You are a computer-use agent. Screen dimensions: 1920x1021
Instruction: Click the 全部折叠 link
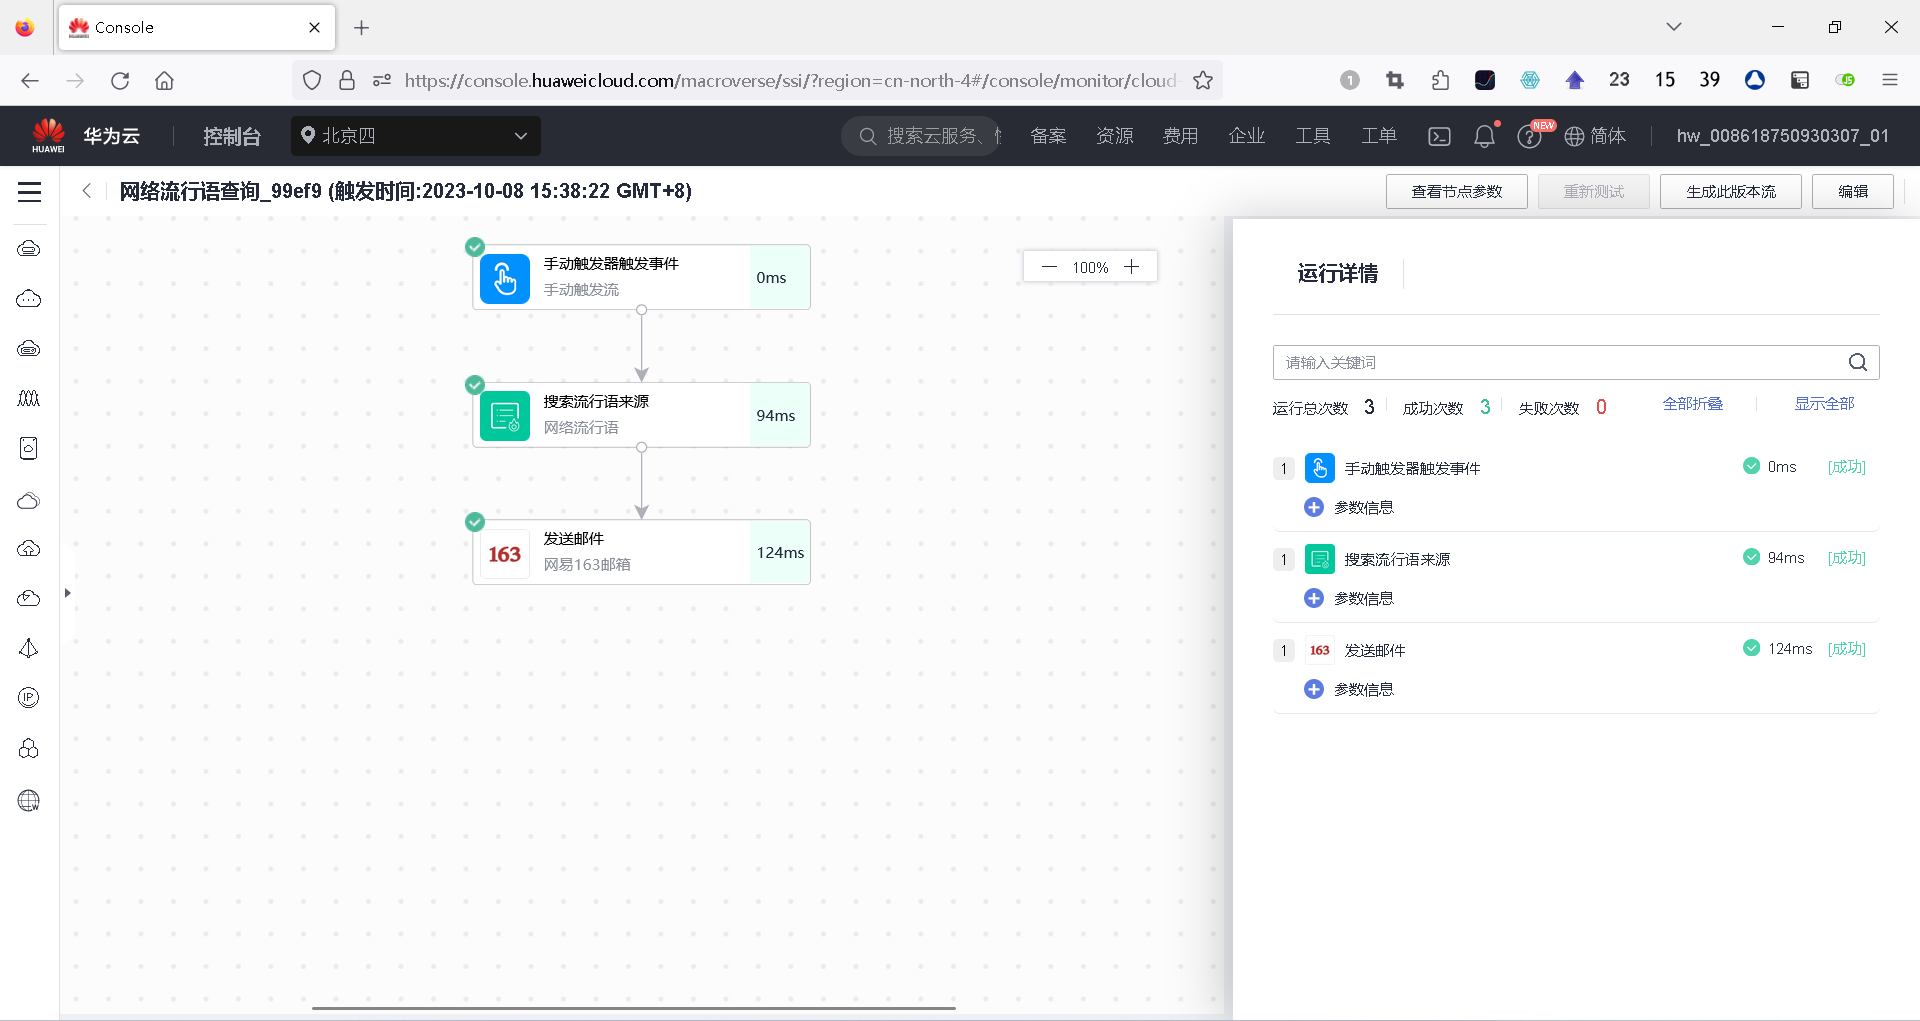1692,404
